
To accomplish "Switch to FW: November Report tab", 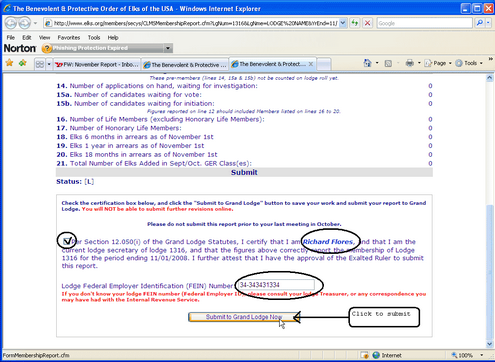I will coord(97,64).
